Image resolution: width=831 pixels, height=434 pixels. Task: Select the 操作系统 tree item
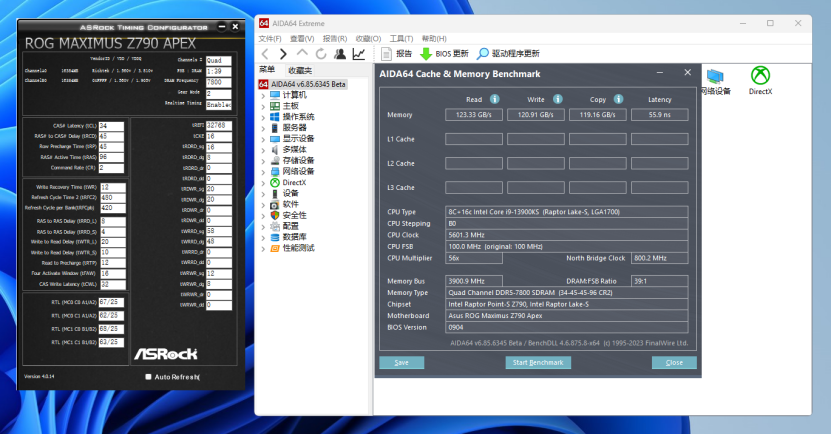(298, 117)
